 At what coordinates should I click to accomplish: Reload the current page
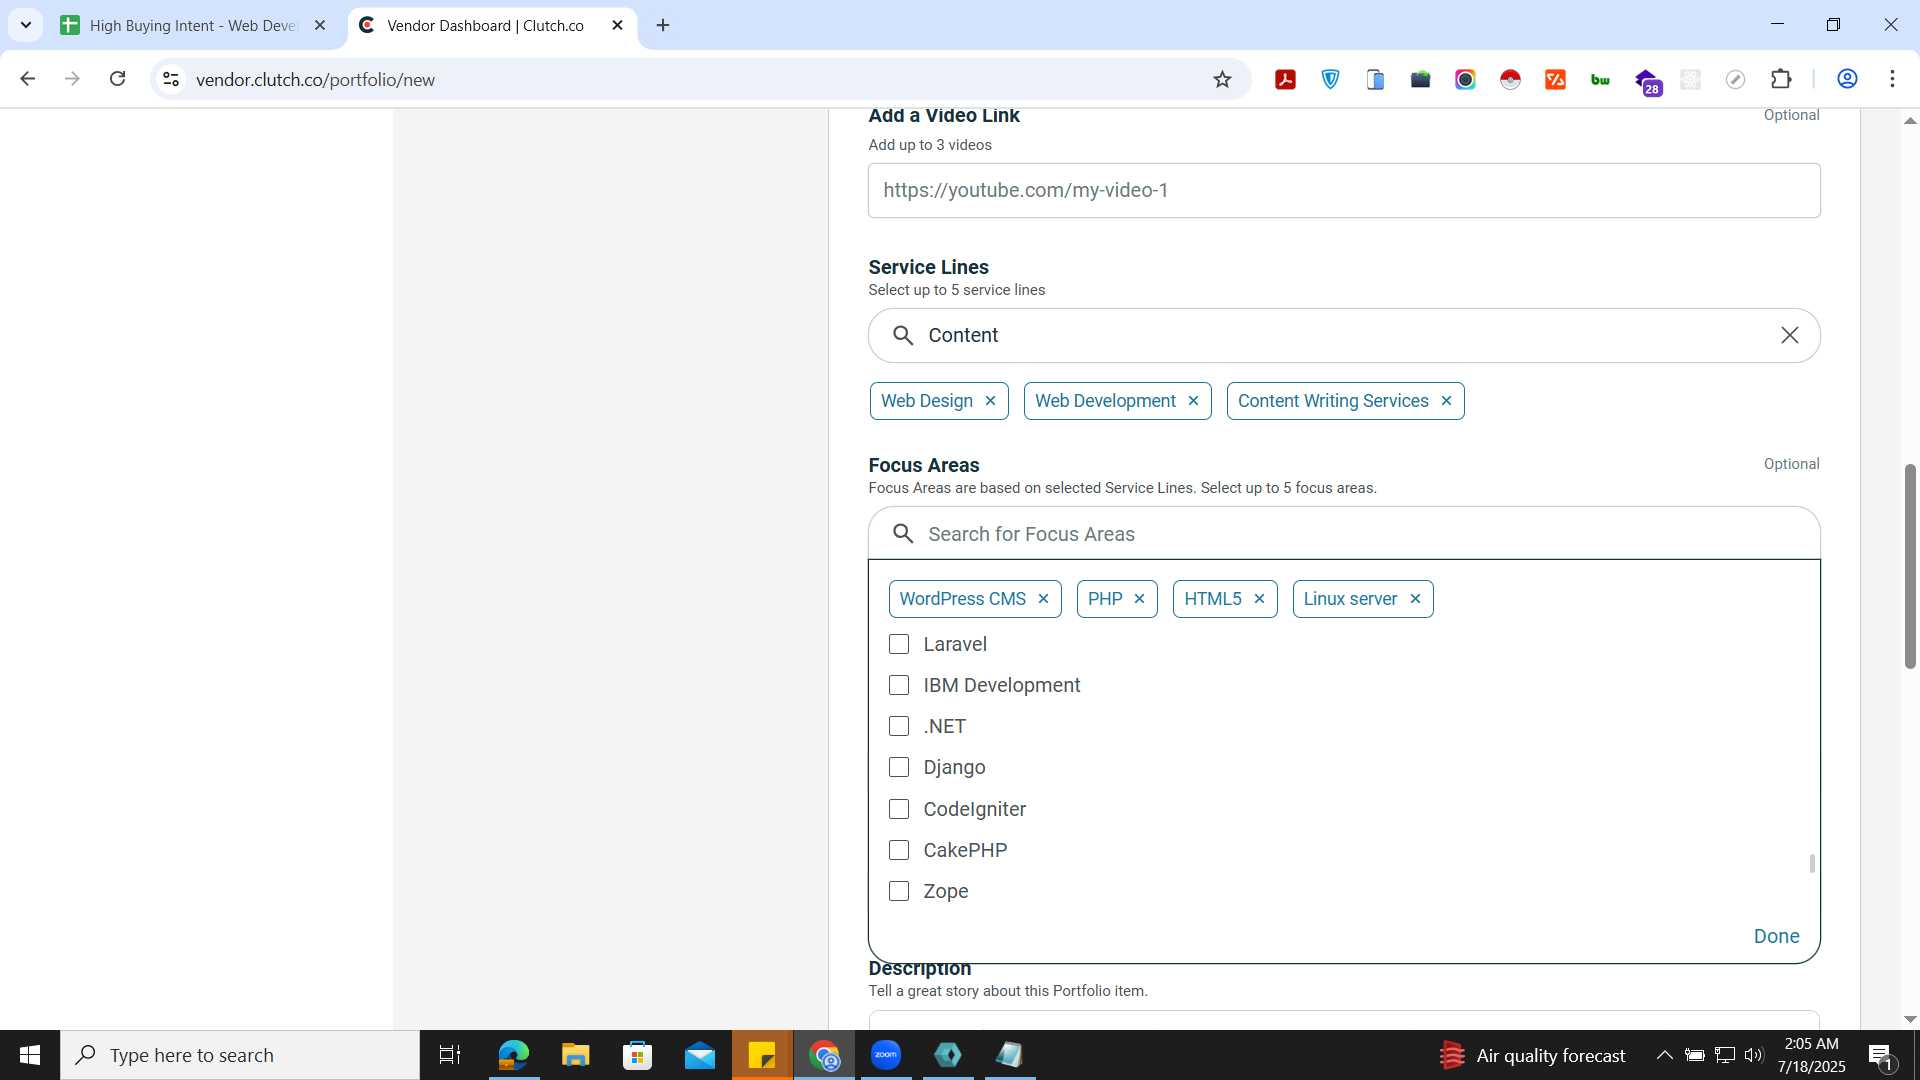[x=117, y=79]
